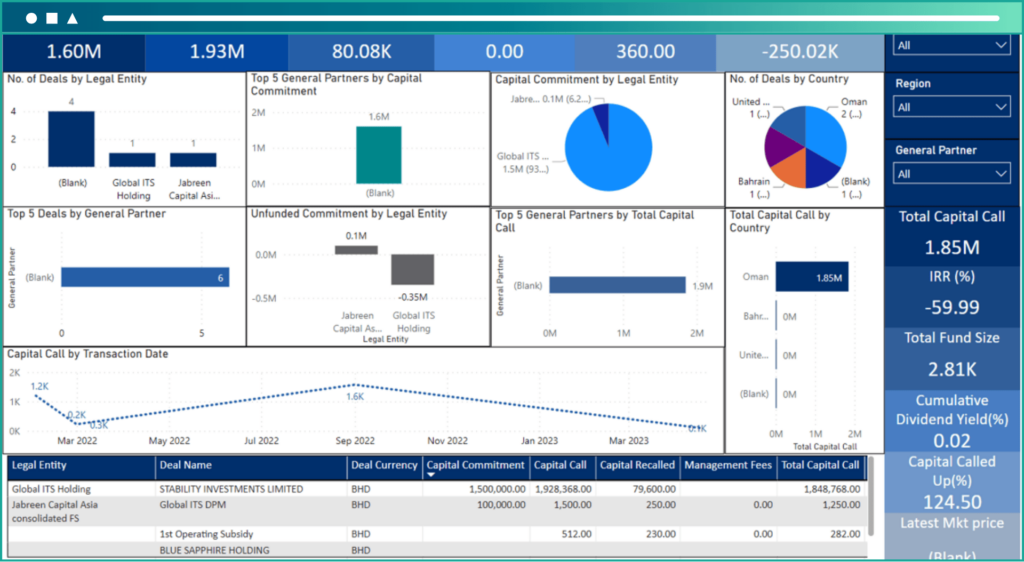This screenshot has width=1024, height=562.
Task: Select the Management Fees column header
Action: [729, 465]
